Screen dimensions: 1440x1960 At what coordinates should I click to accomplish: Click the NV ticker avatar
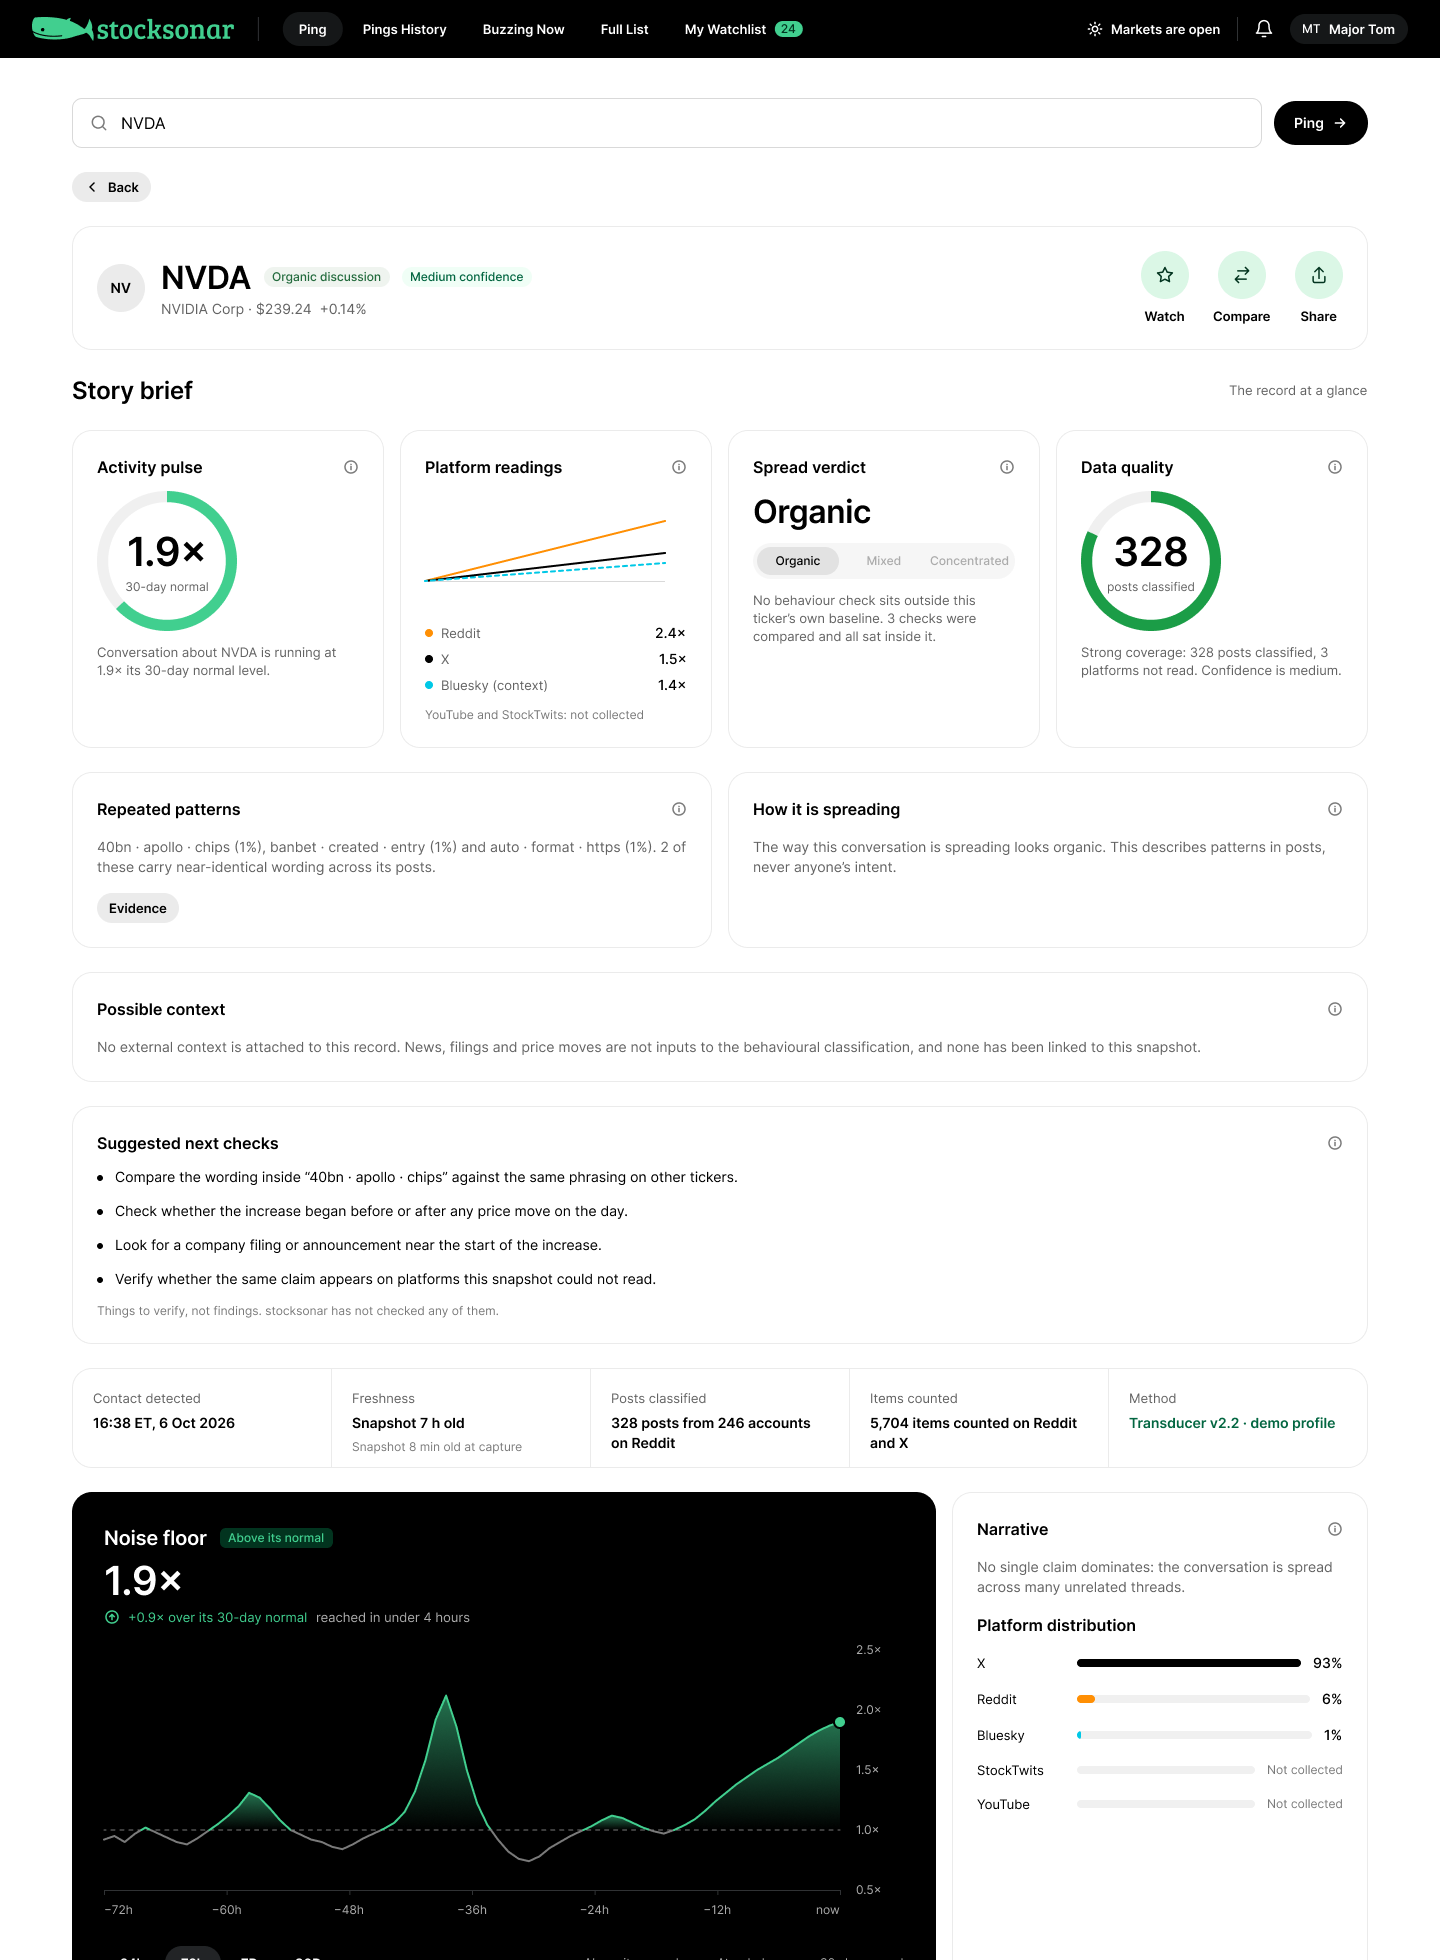pyautogui.click(x=121, y=288)
